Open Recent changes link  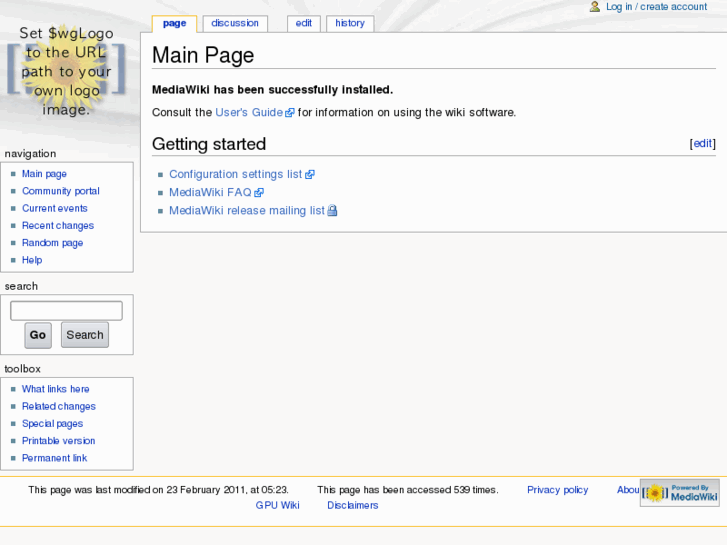coord(58,226)
